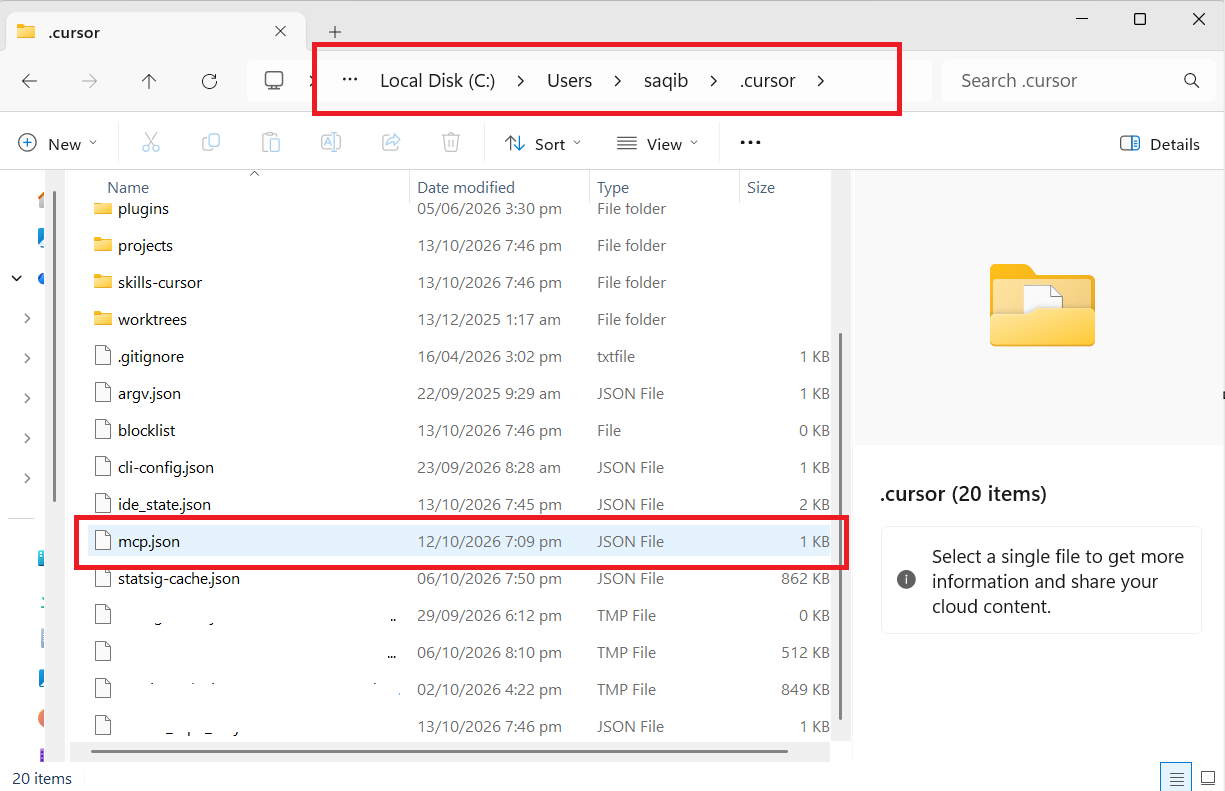Click the Rename icon in toolbar
1225x791 pixels.
point(331,143)
